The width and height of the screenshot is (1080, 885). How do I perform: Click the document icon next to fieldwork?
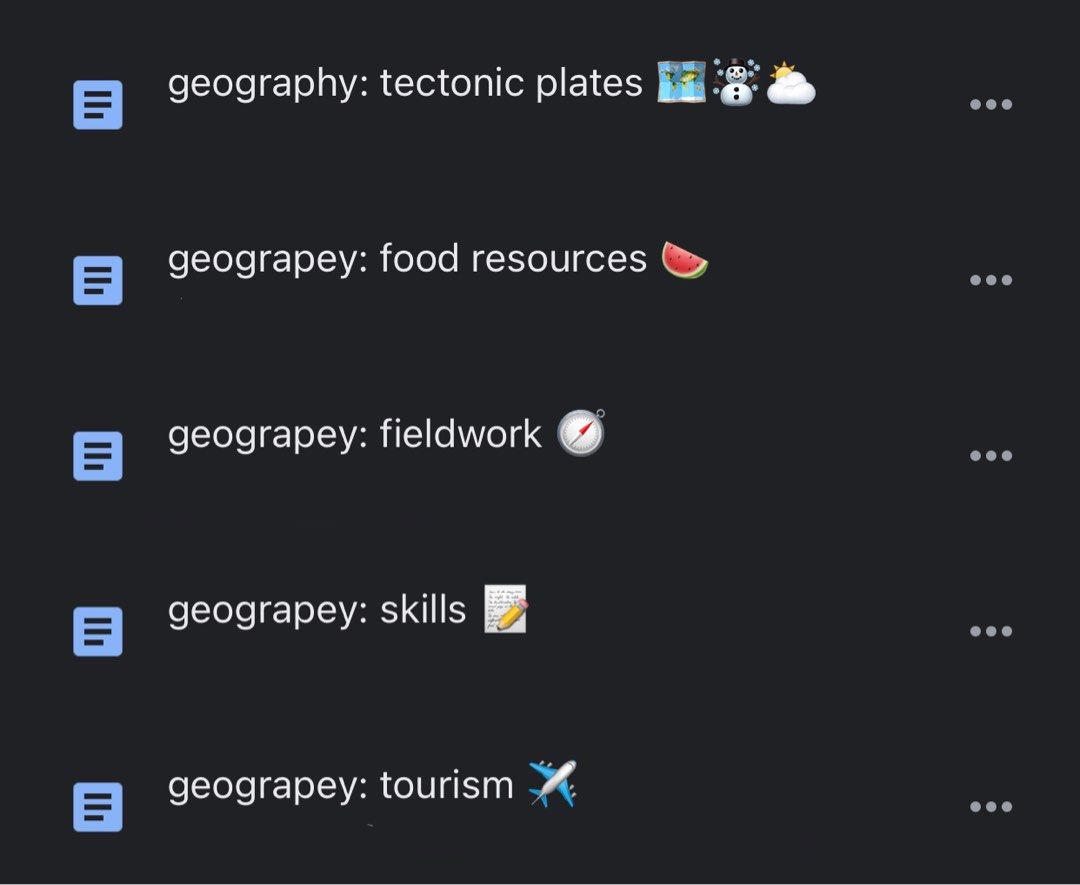(x=97, y=456)
